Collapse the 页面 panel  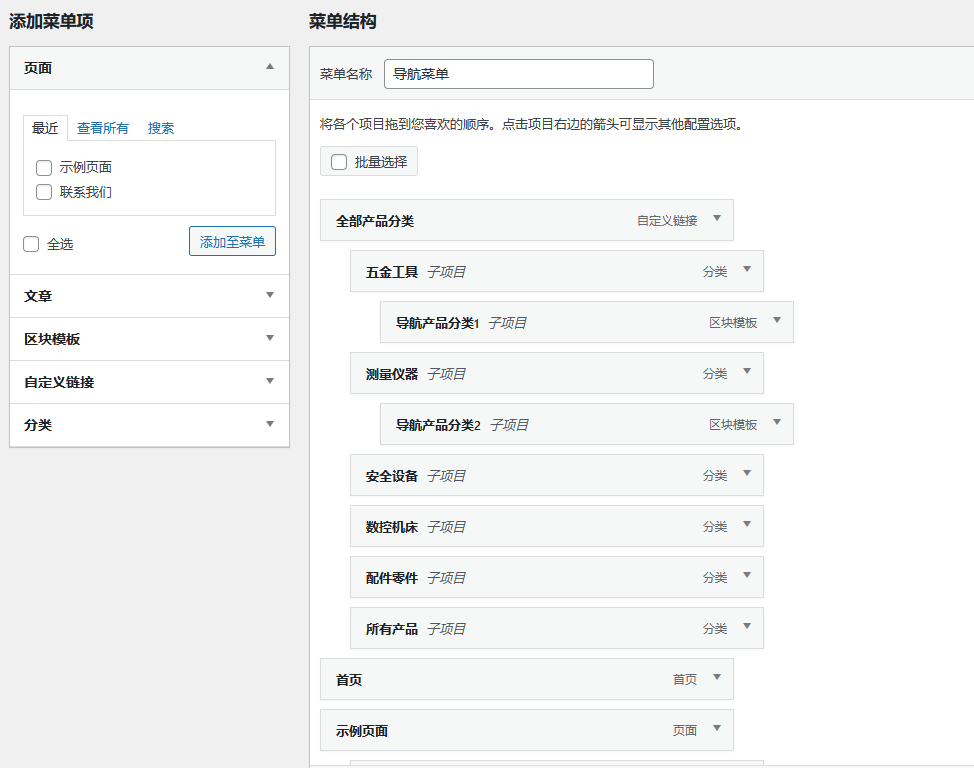[x=268, y=67]
